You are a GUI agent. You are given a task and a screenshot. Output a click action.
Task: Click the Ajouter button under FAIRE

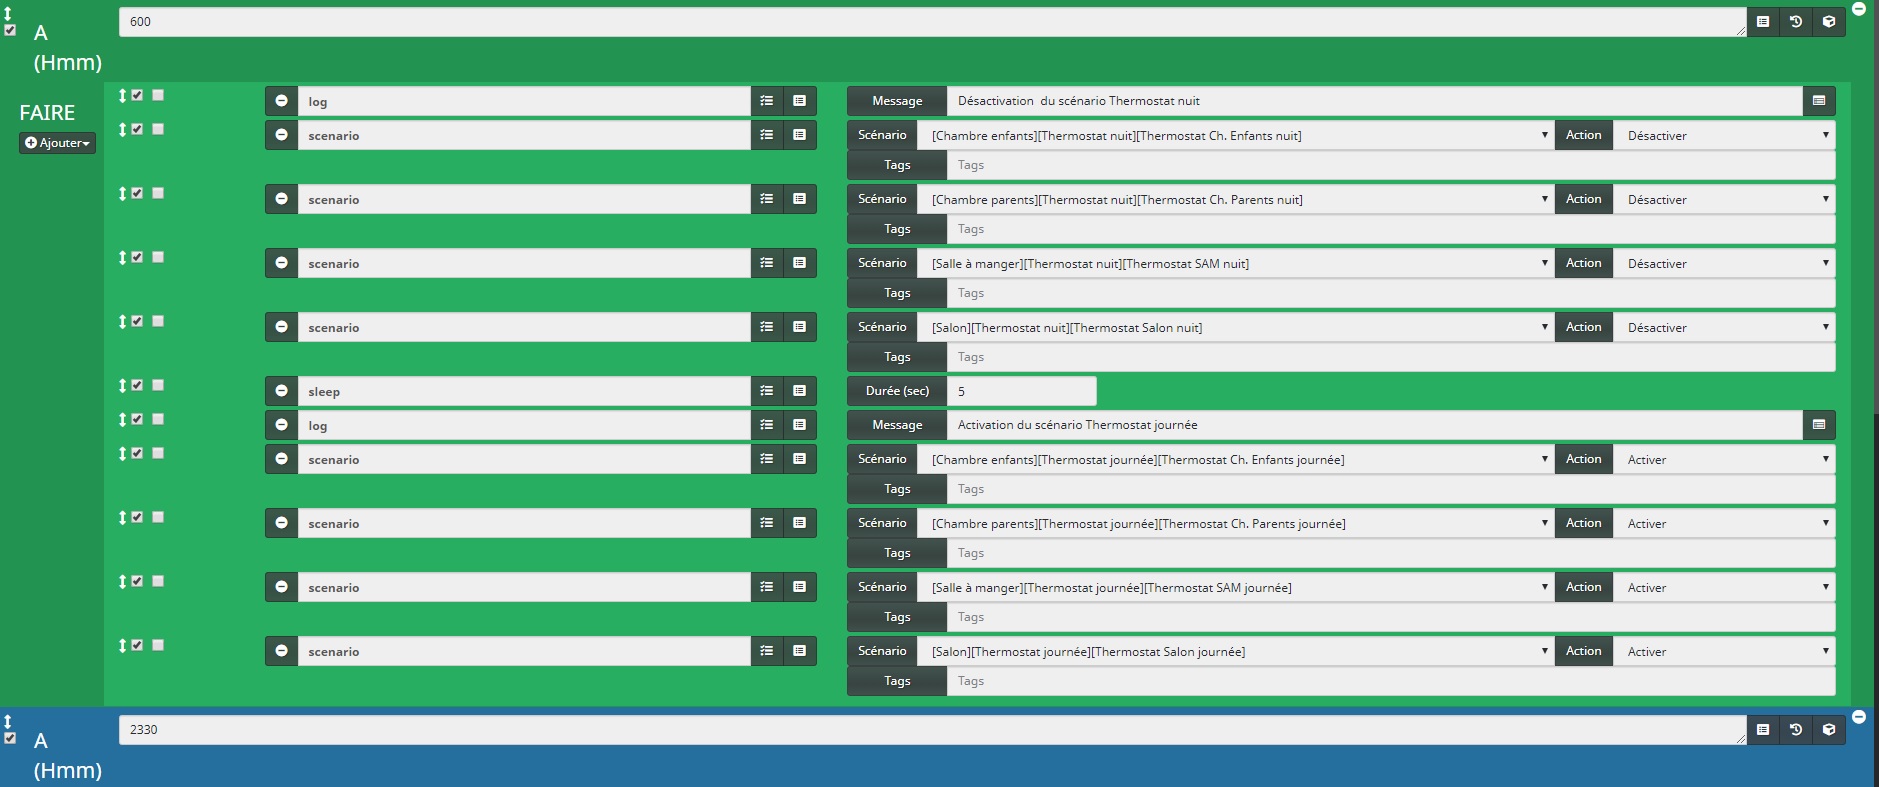(57, 143)
